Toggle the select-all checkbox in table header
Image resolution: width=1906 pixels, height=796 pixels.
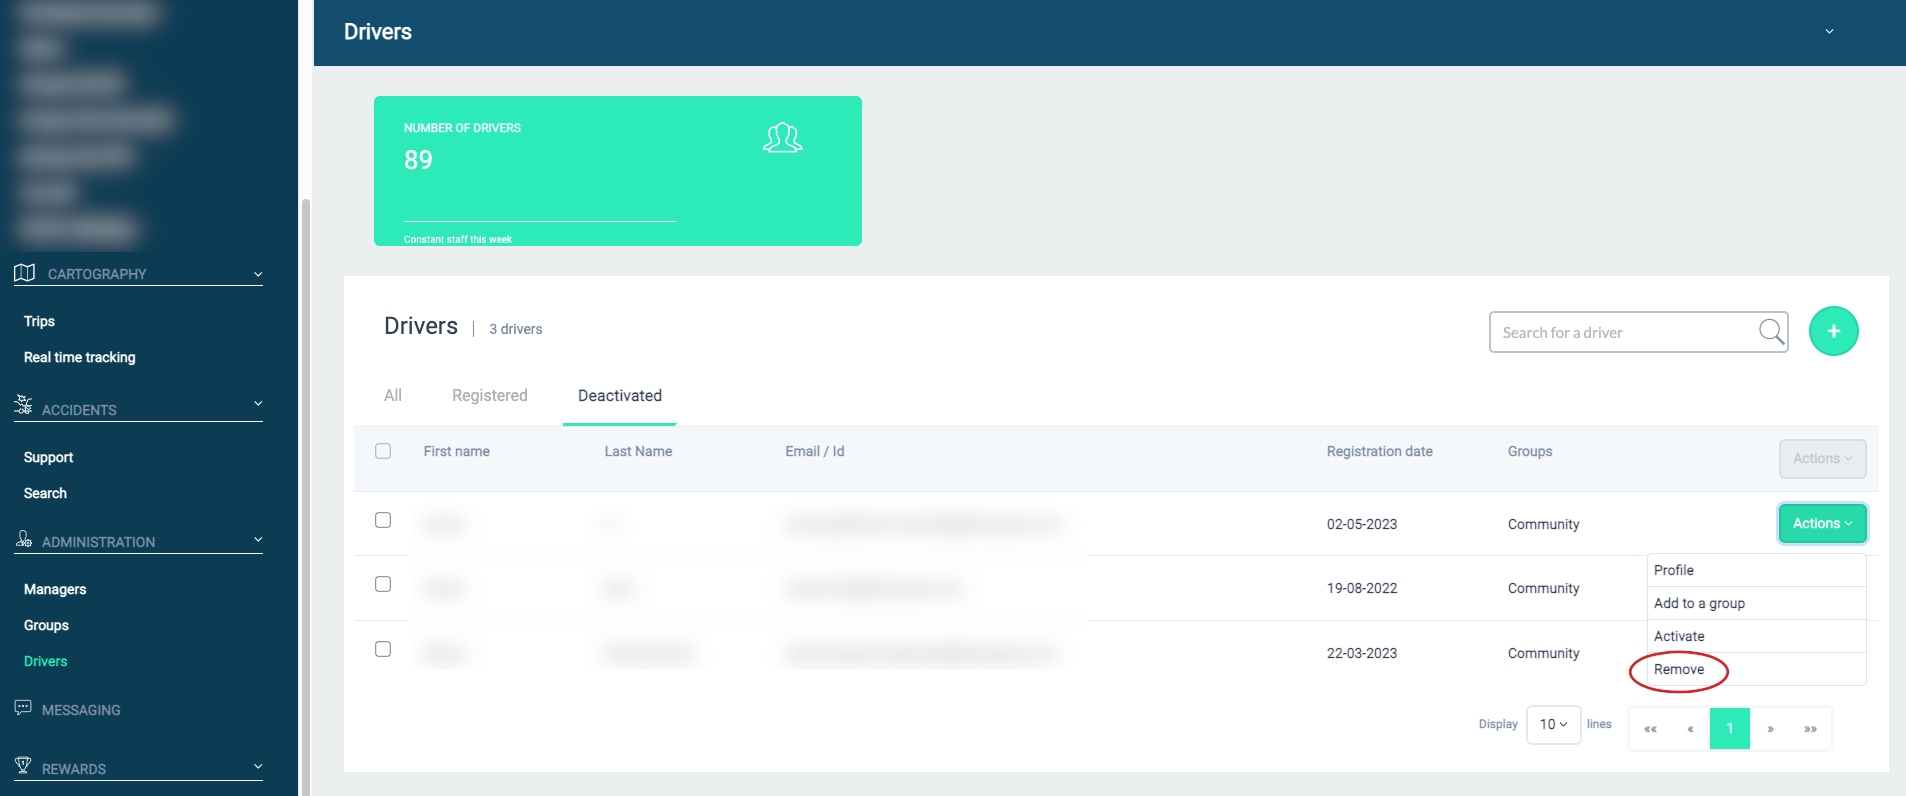(383, 451)
